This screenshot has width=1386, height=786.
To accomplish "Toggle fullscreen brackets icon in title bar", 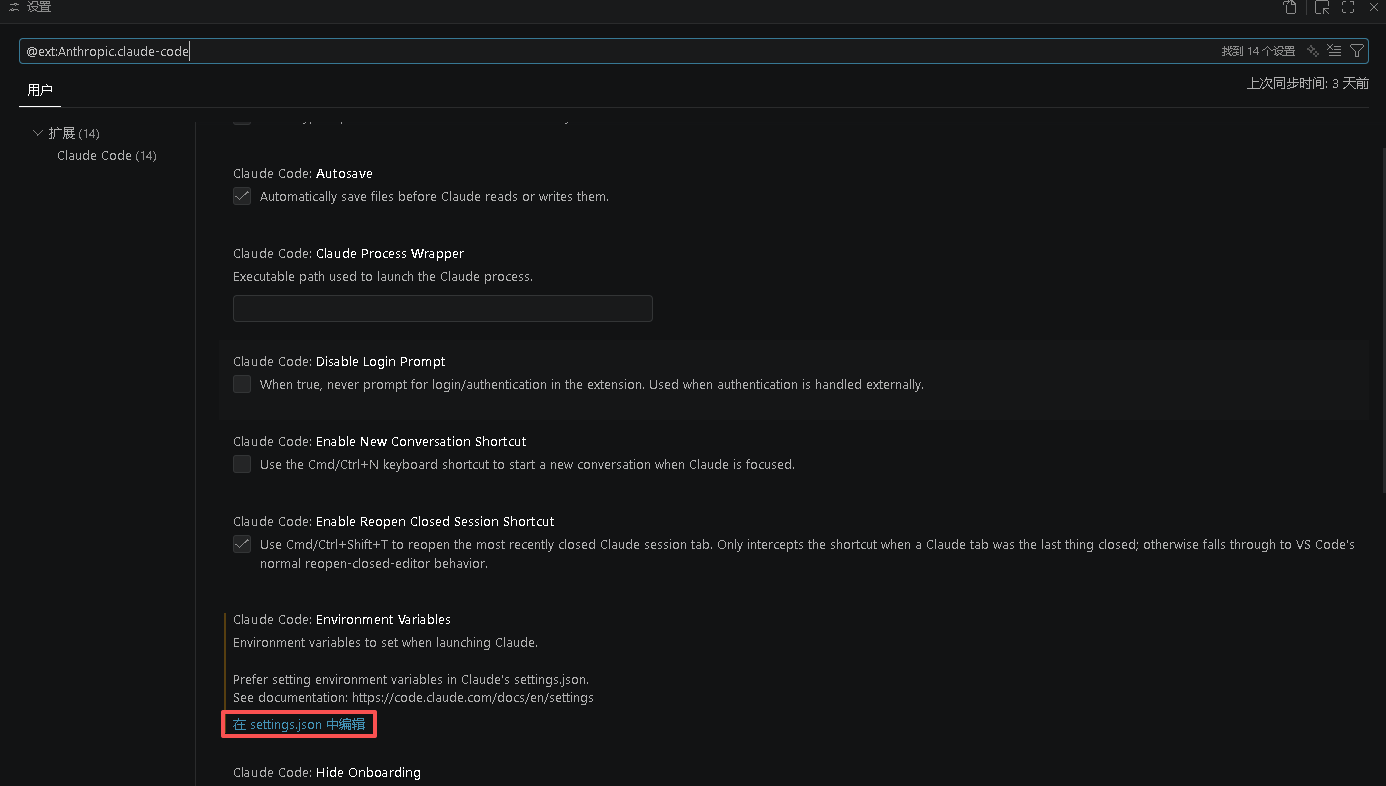I will tap(1348, 7).
